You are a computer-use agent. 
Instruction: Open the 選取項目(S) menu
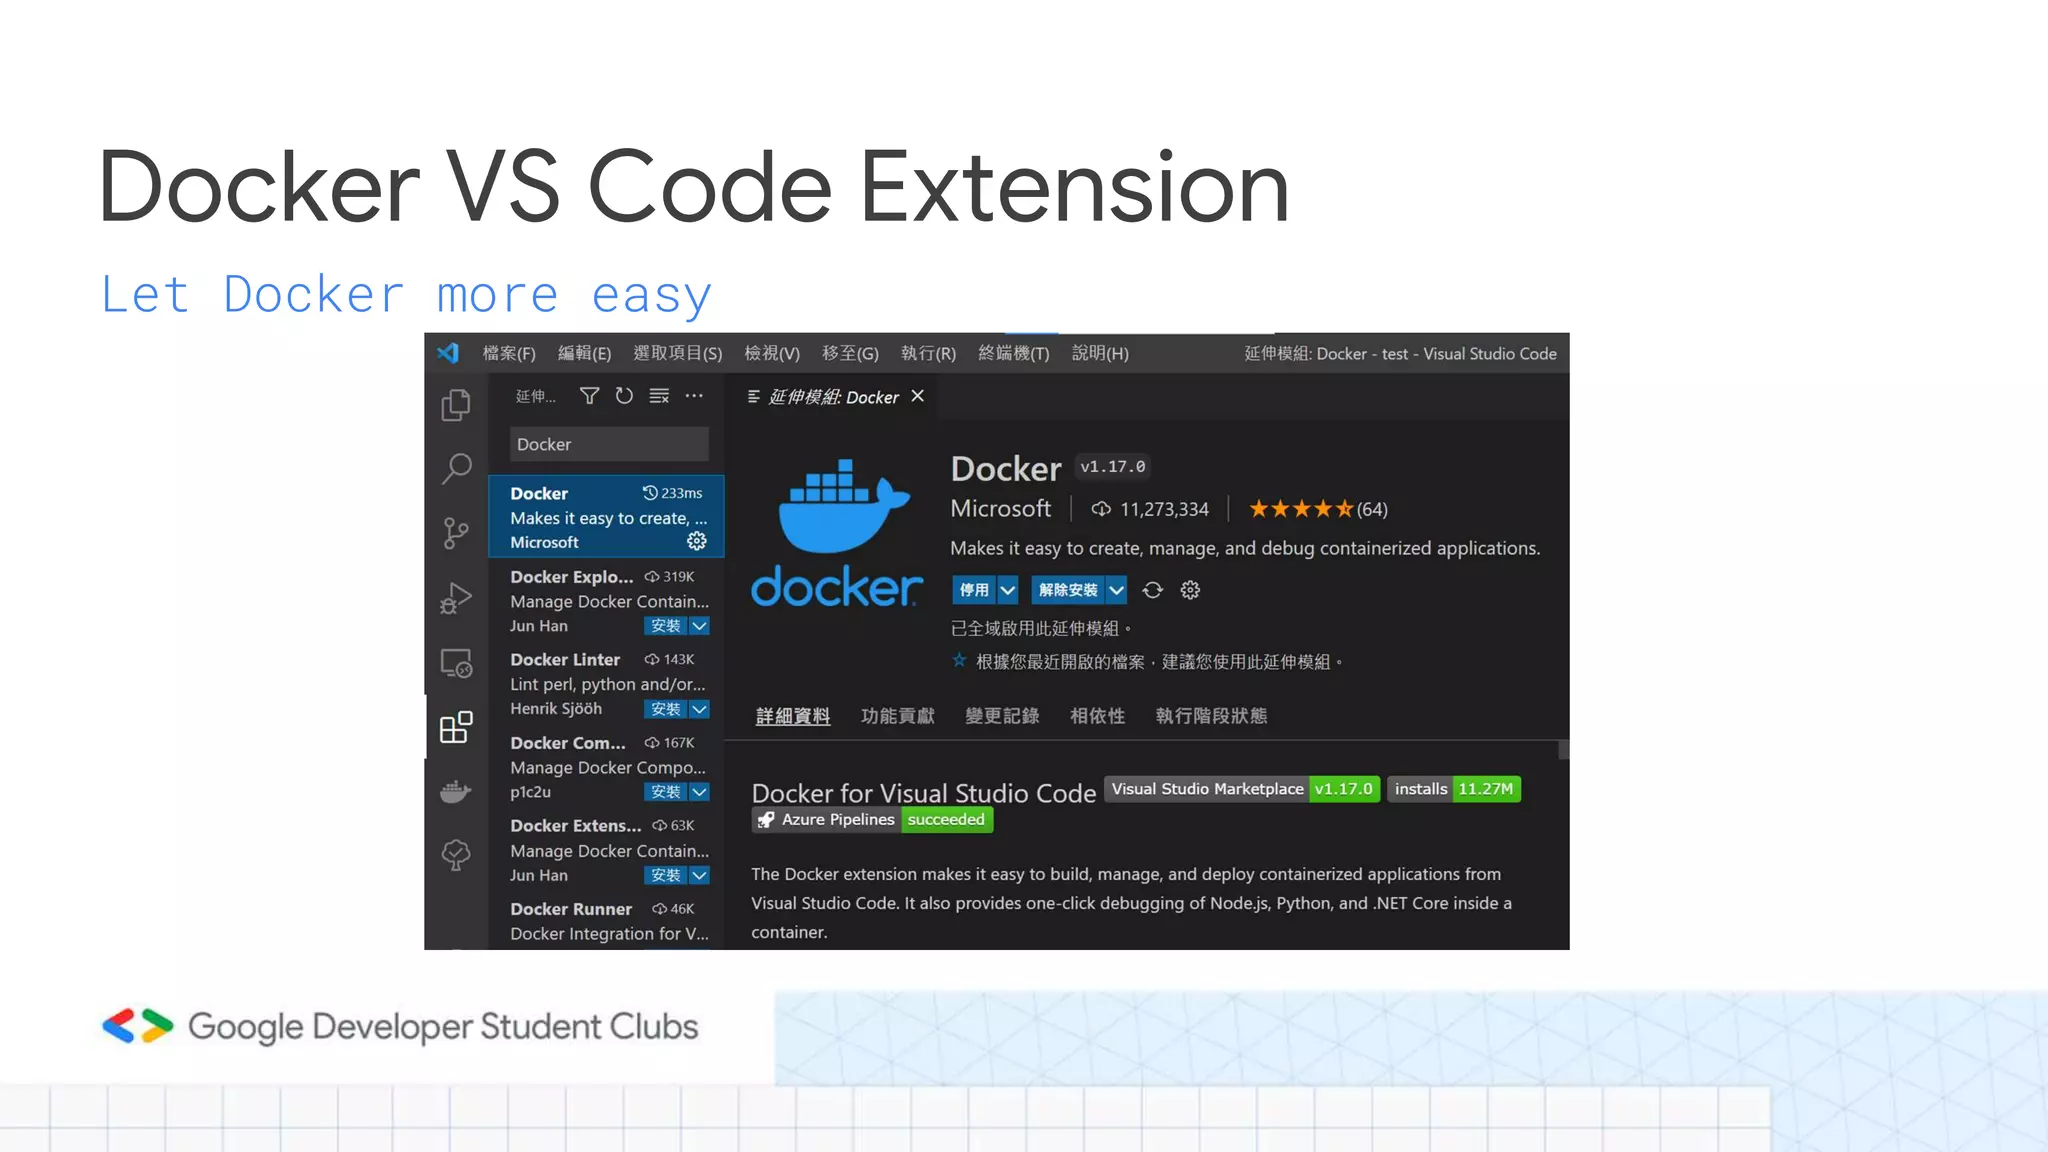point(677,353)
